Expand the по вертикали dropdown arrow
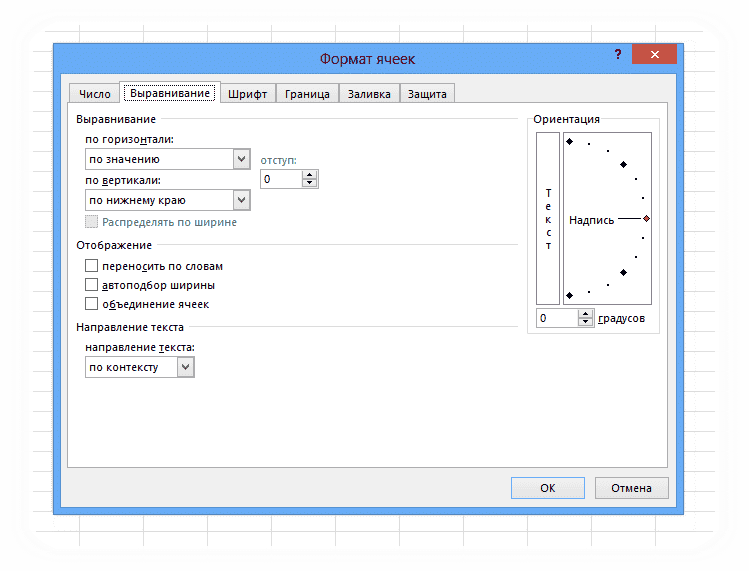Screen dimensions: 749x571 pyautogui.click(x=242, y=200)
